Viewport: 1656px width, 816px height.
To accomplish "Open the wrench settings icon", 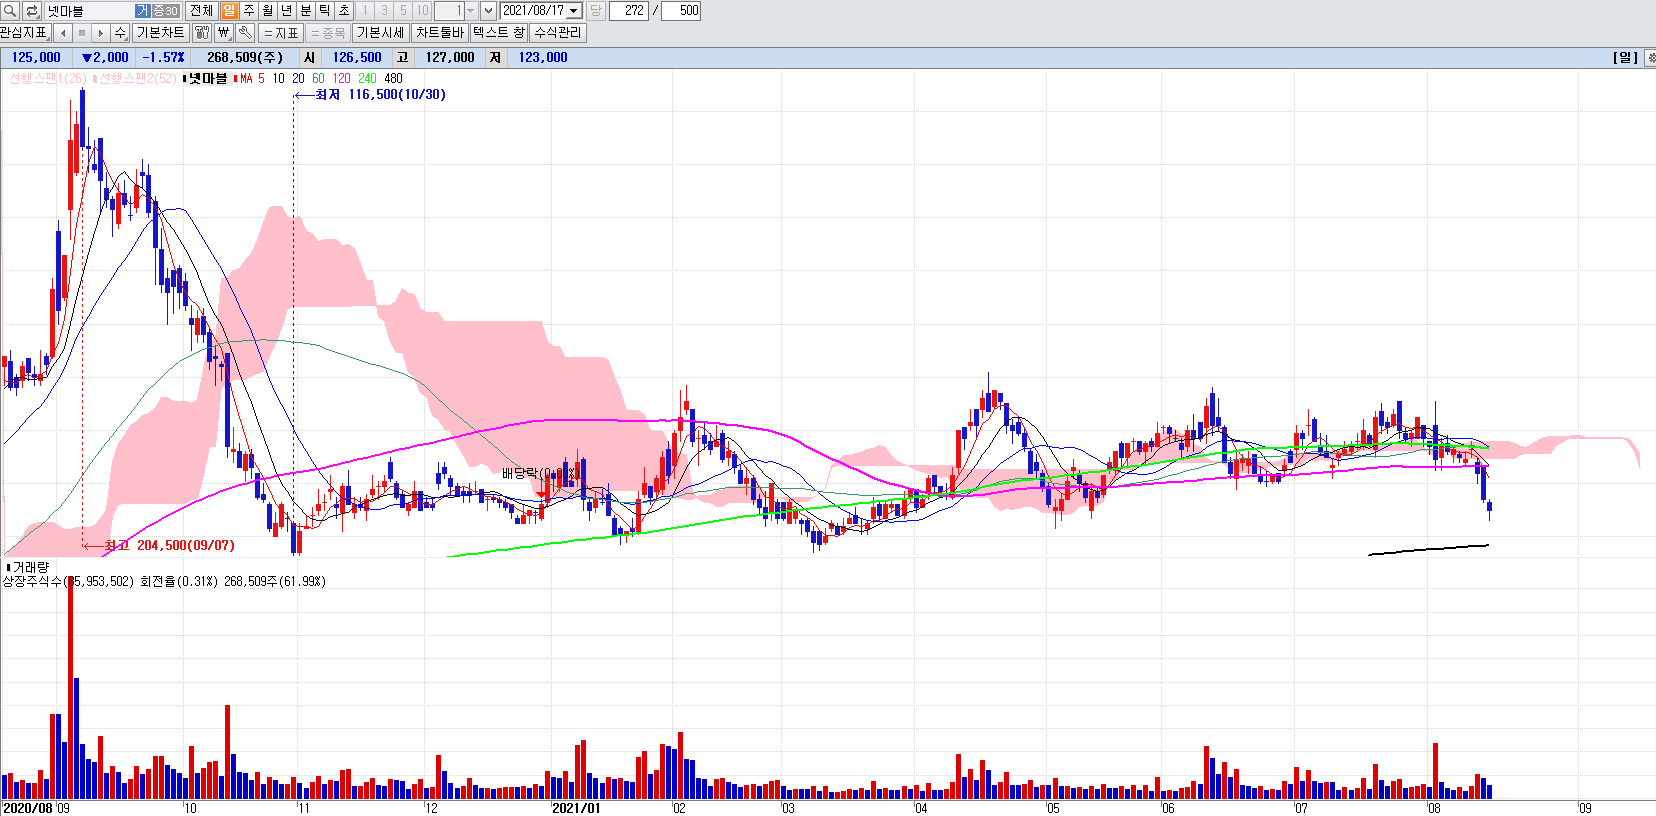I will click(246, 33).
